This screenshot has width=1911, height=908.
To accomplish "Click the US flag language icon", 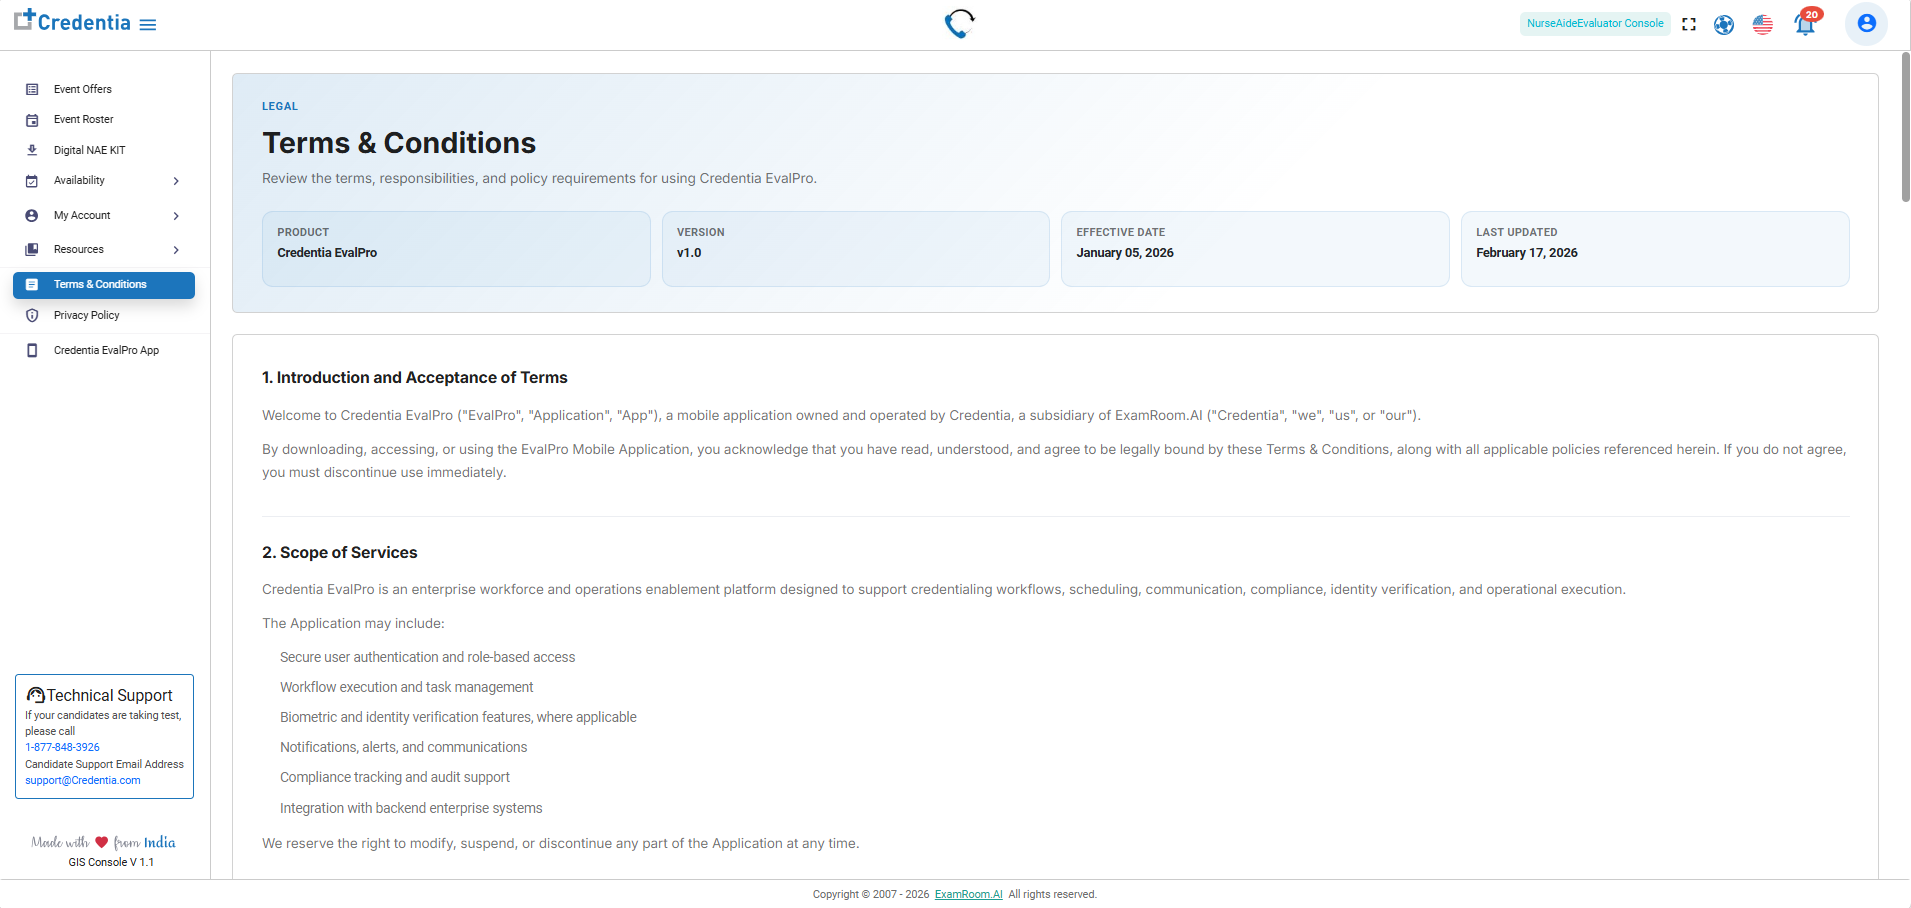I will (x=1763, y=24).
